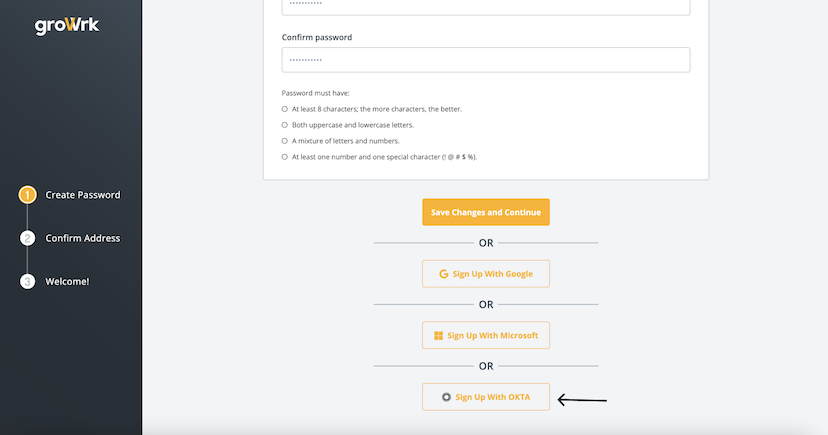Click the arrow pointing to OKTA

582,400
